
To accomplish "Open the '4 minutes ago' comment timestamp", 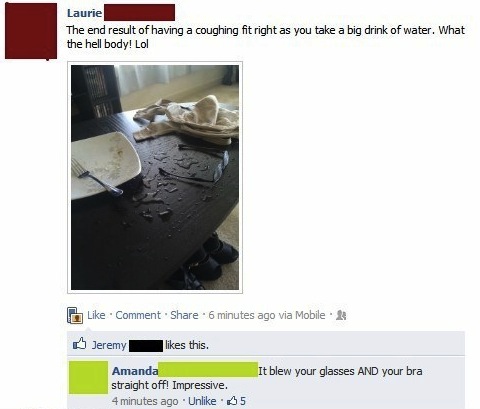I will tap(145, 401).
